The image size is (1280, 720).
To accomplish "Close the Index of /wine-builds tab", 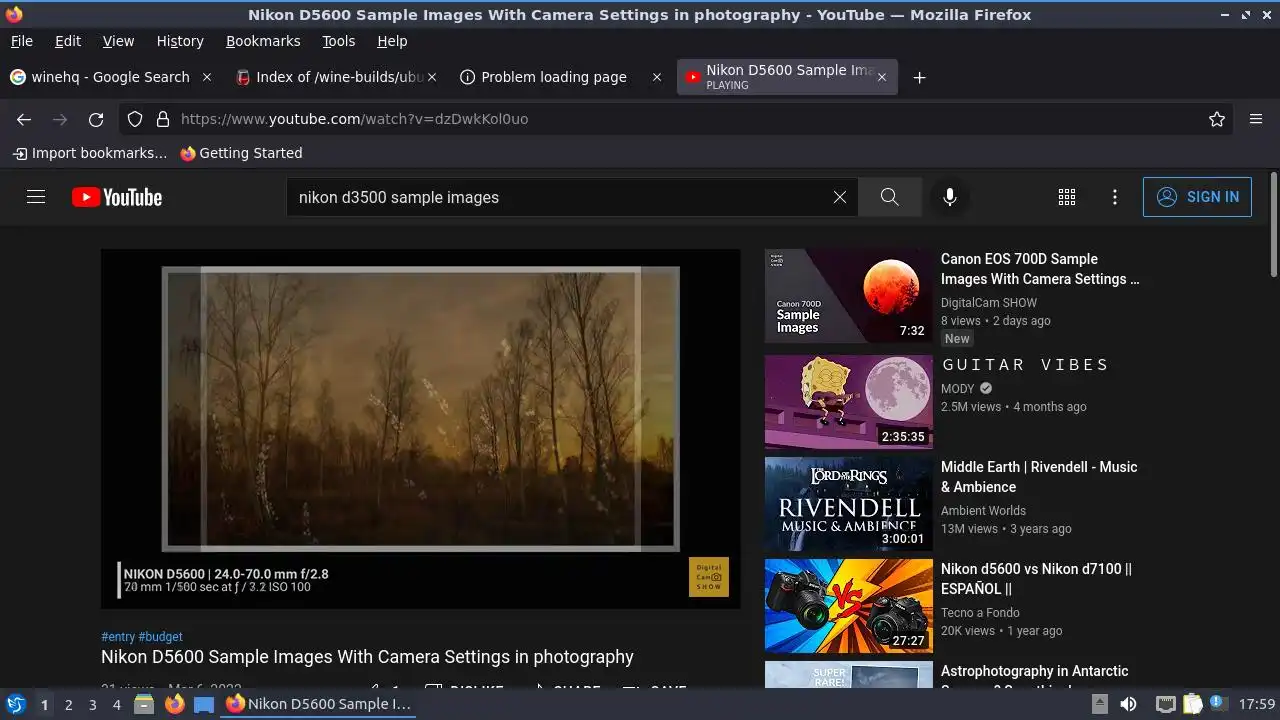I will tap(432, 77).
